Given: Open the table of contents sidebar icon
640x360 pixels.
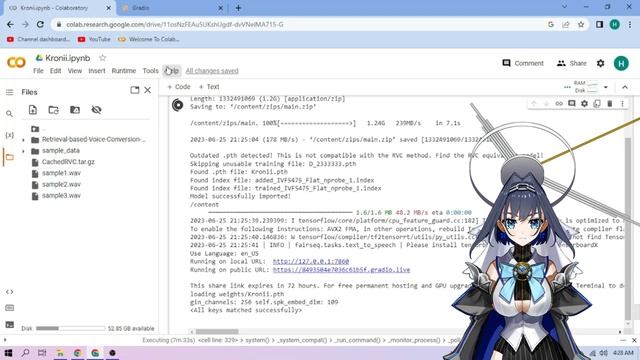Looking at the screenshot, I should (x=9, y=92).
